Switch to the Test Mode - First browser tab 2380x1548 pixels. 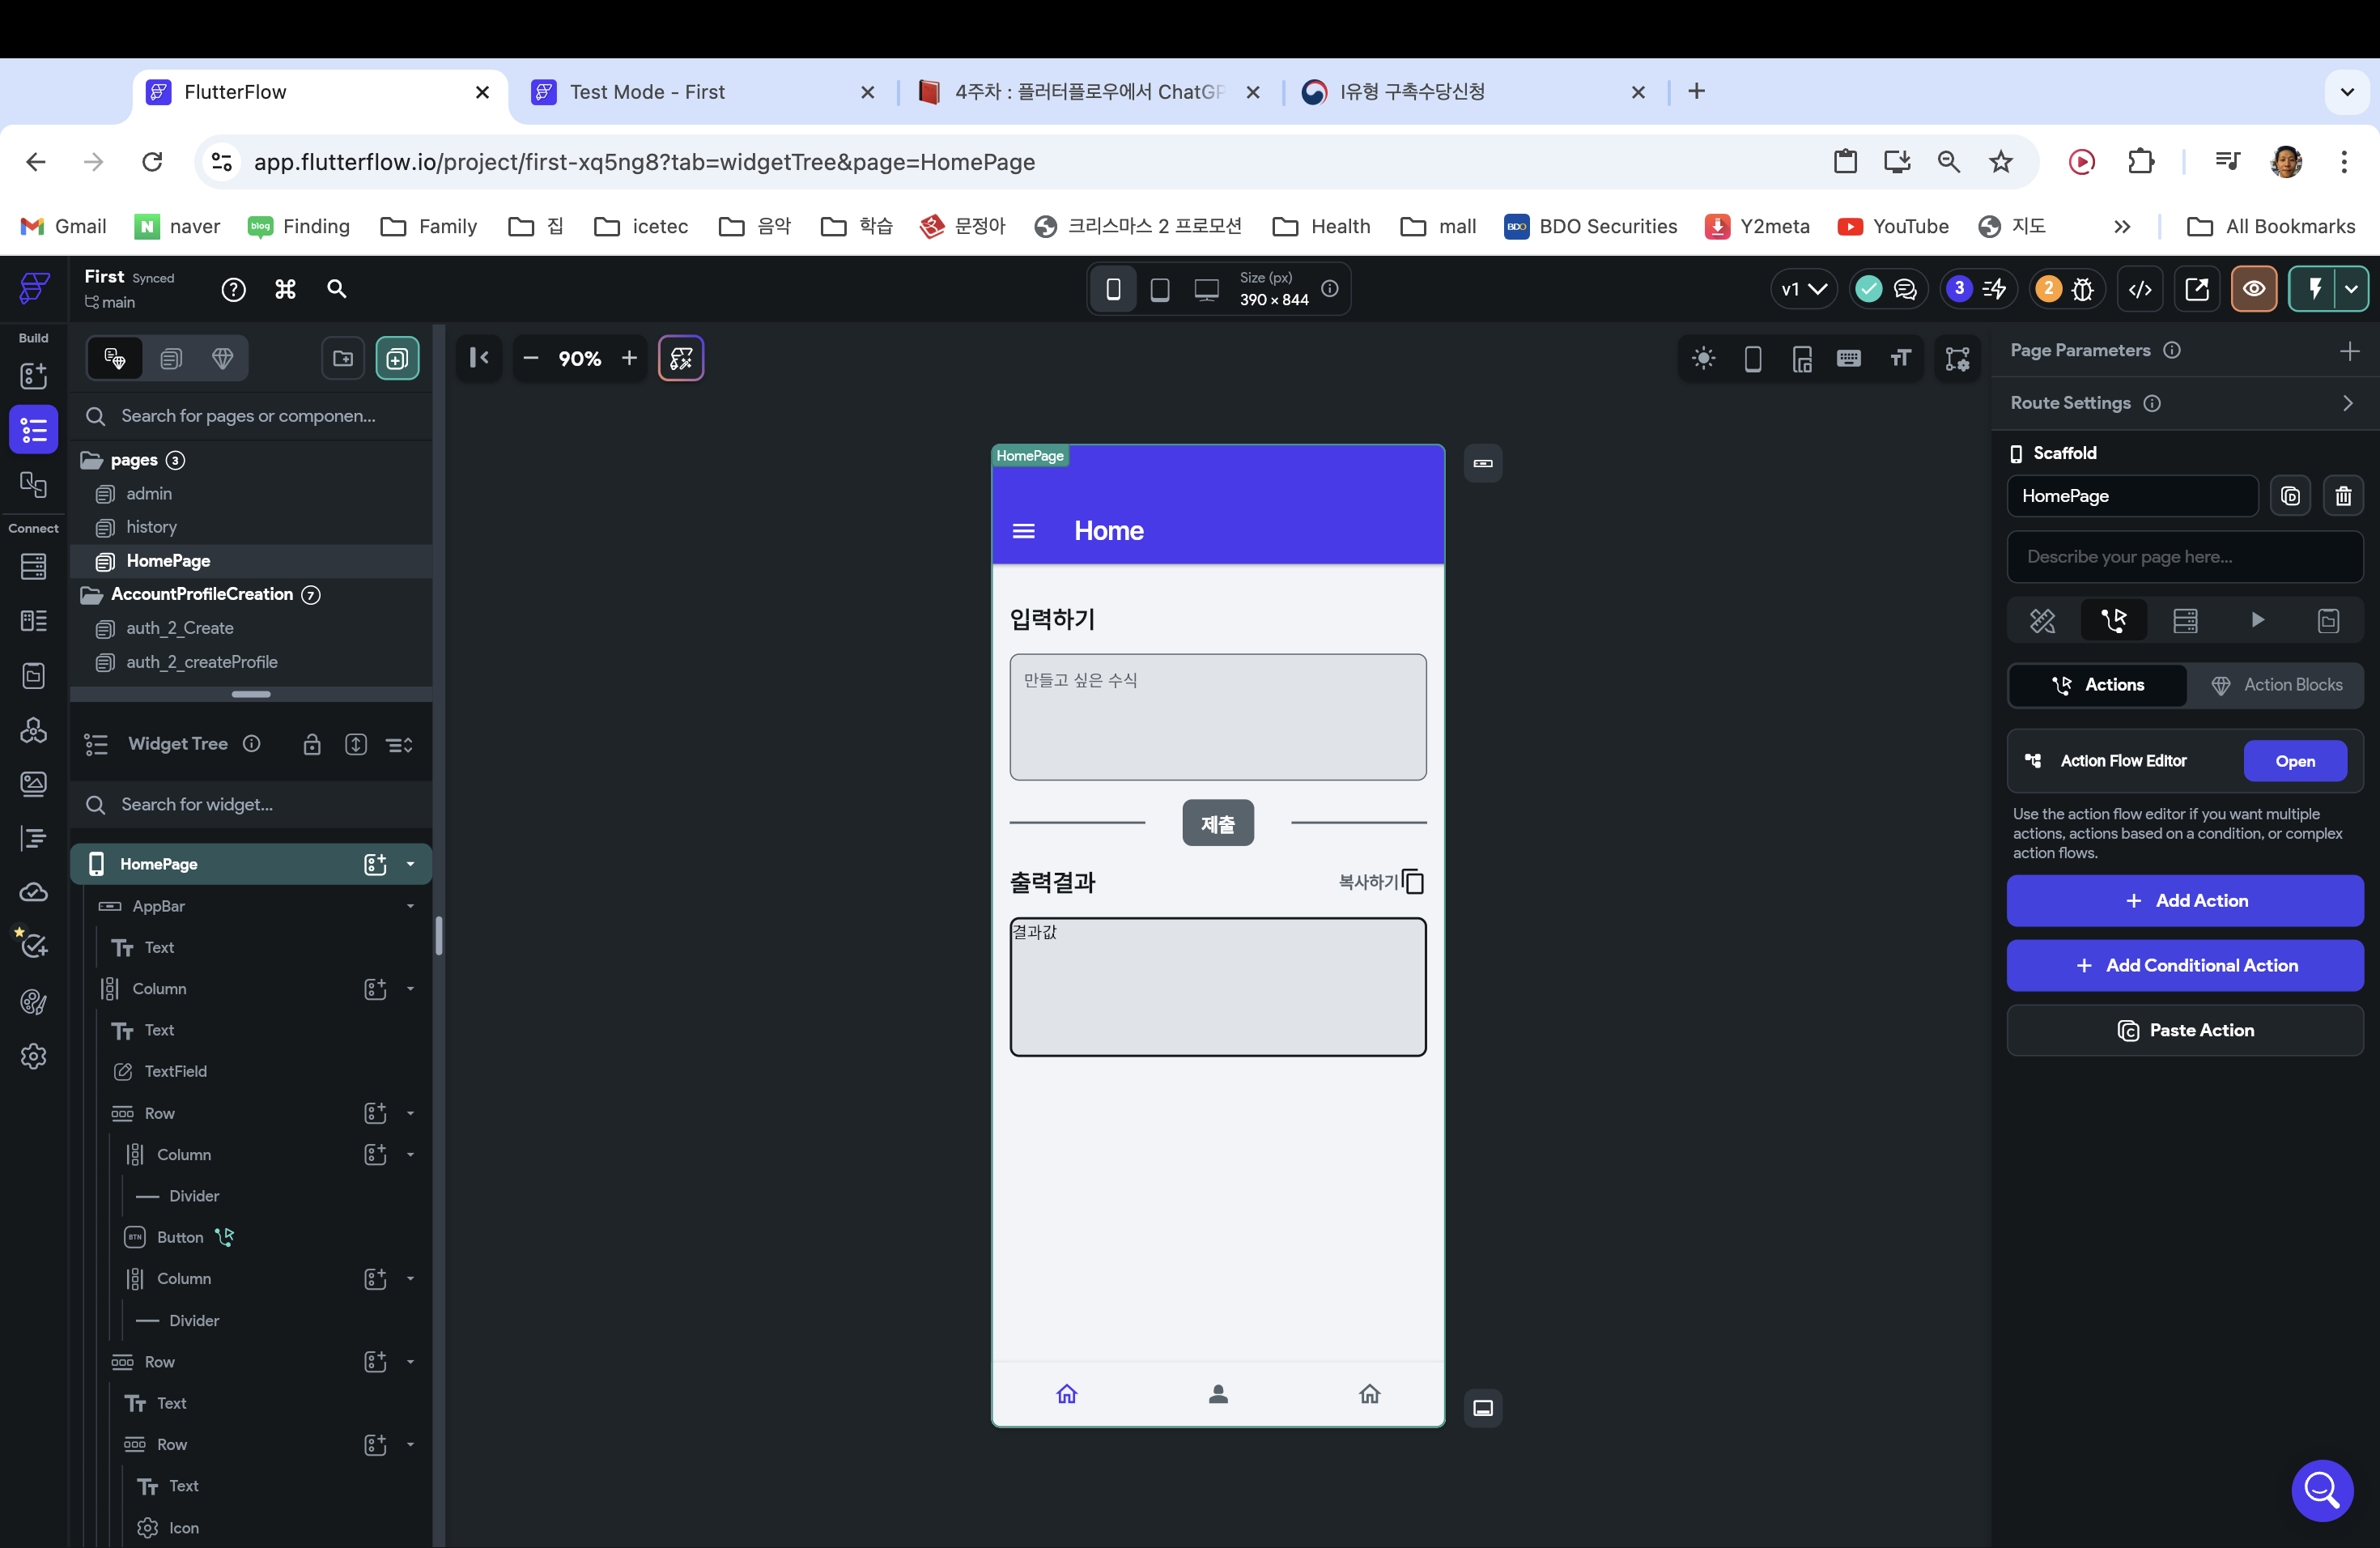(x=704, y=93)
